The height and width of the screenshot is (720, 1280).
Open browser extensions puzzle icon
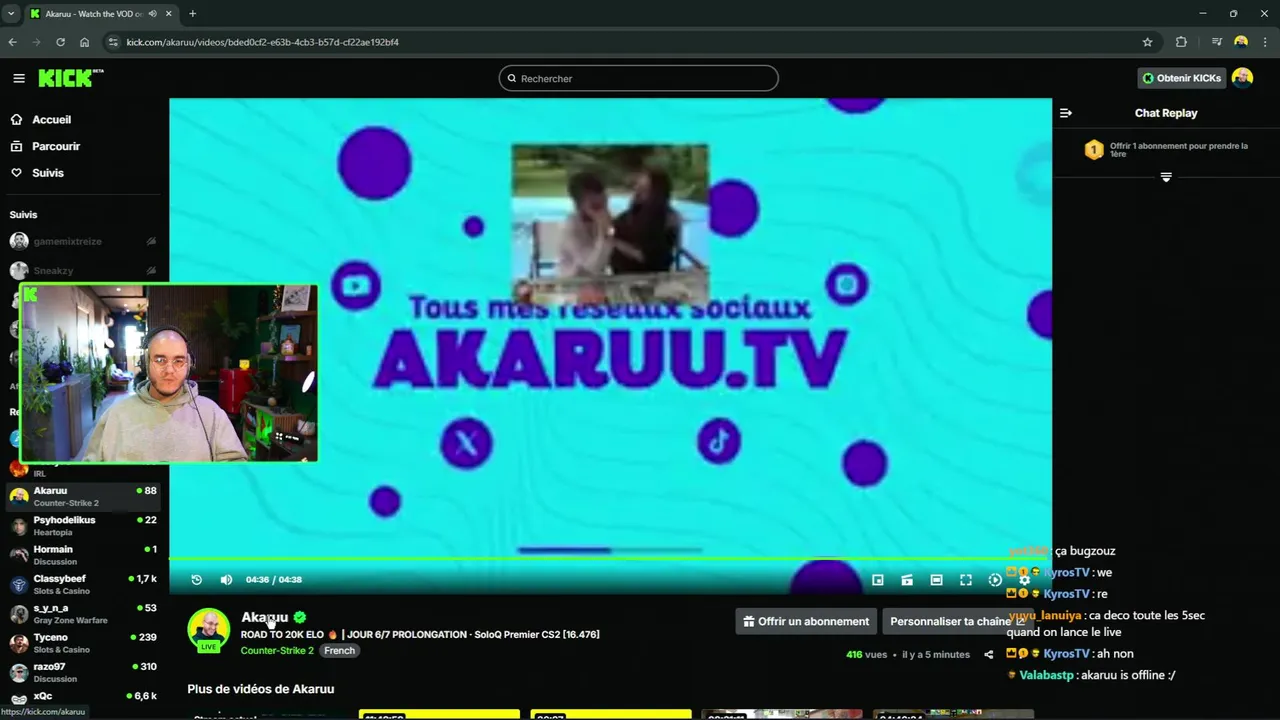1181,42
